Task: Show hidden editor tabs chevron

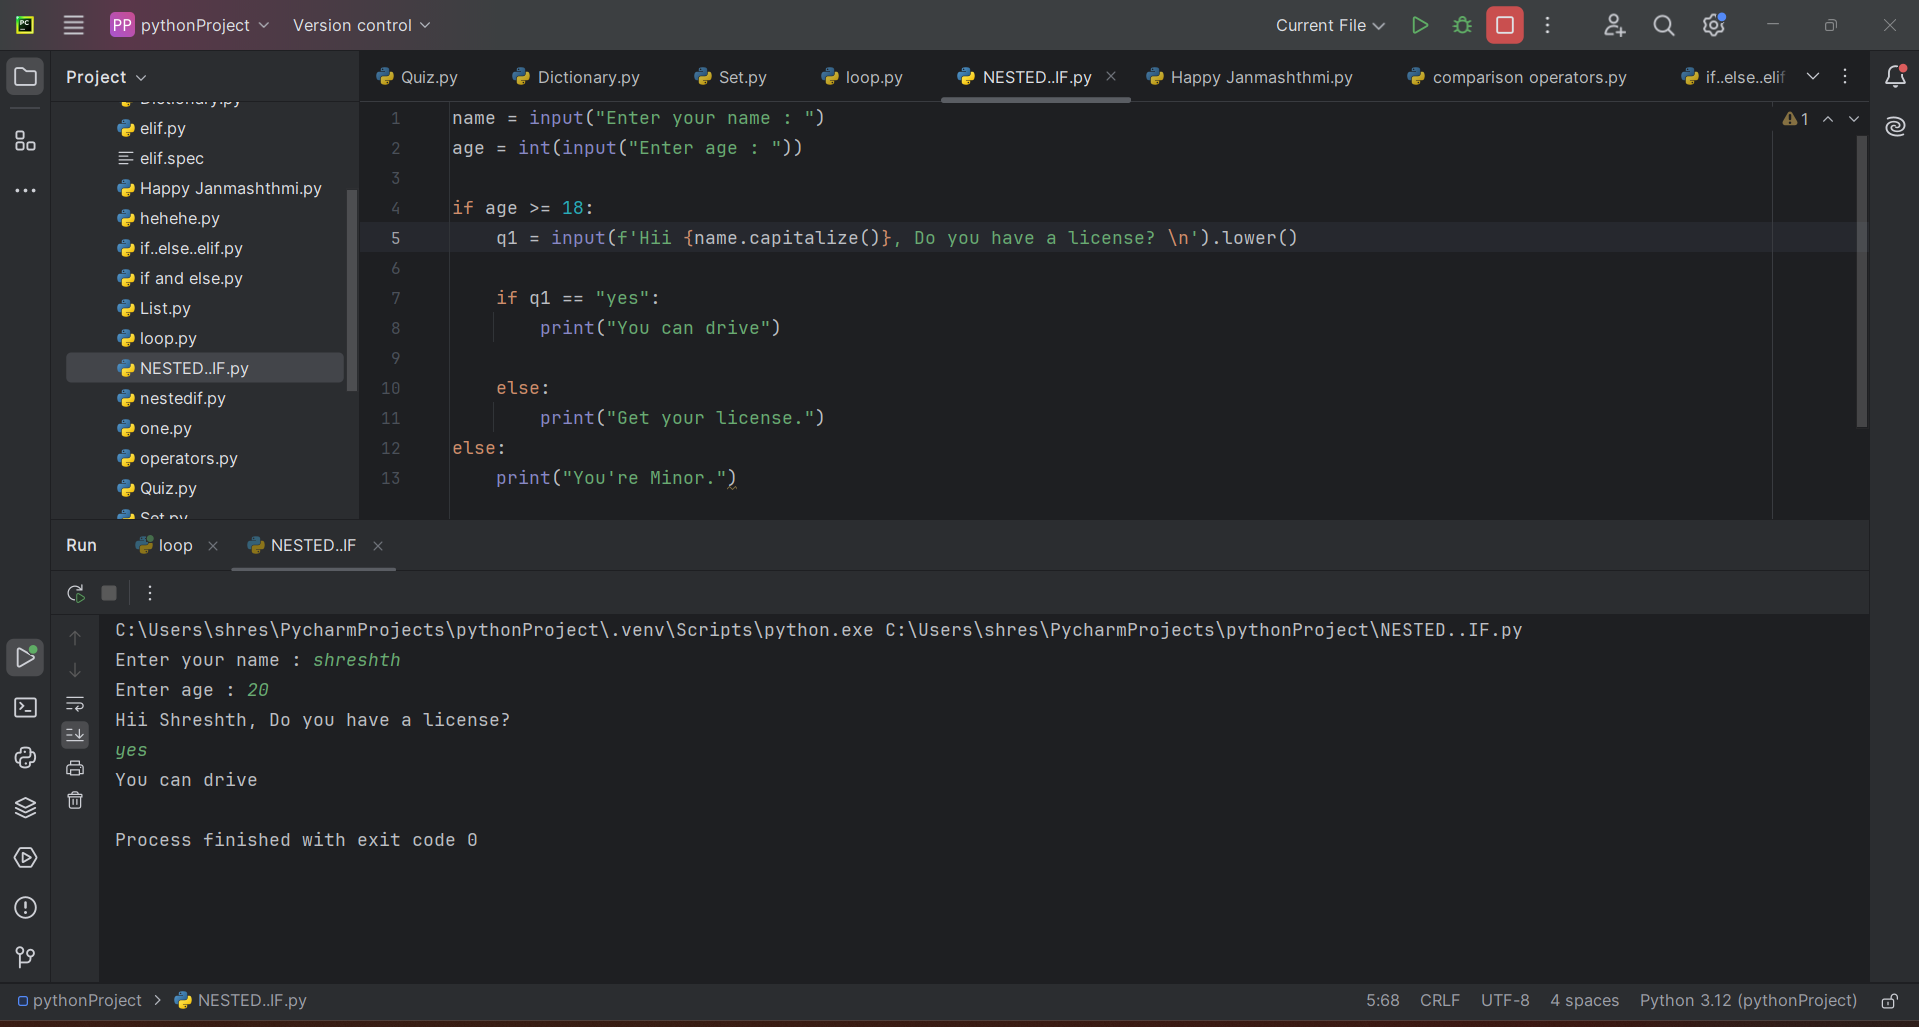Action: pos(1813,76)
